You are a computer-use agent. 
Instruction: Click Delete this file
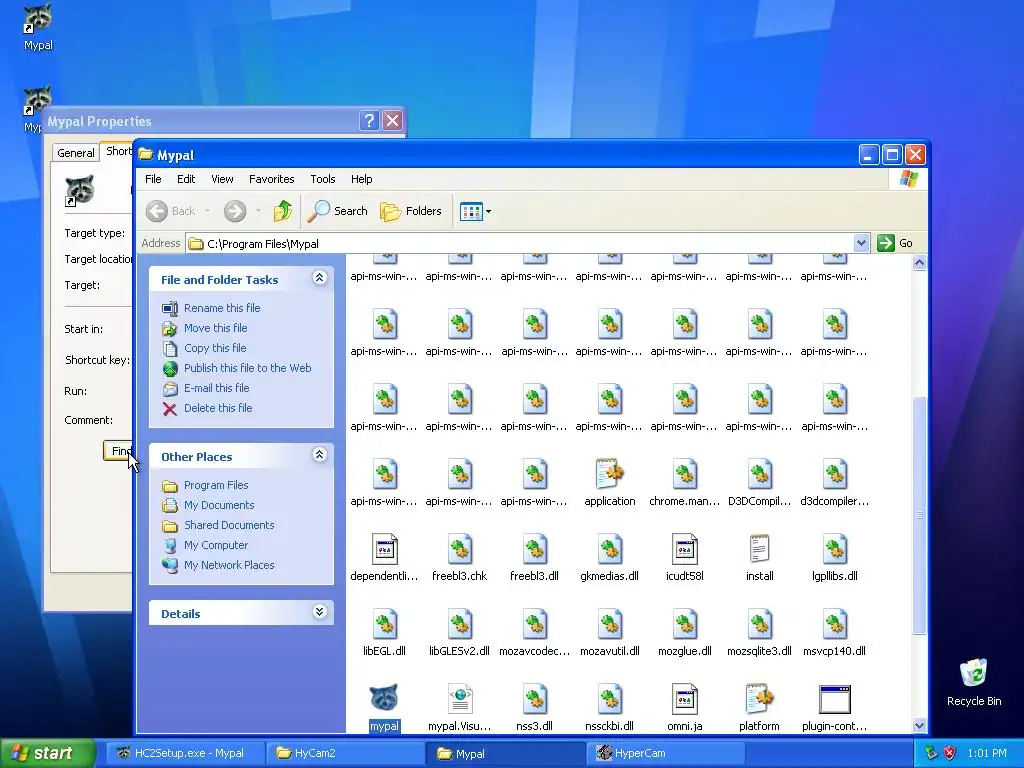pyautogui.click(x=218, y=408)
